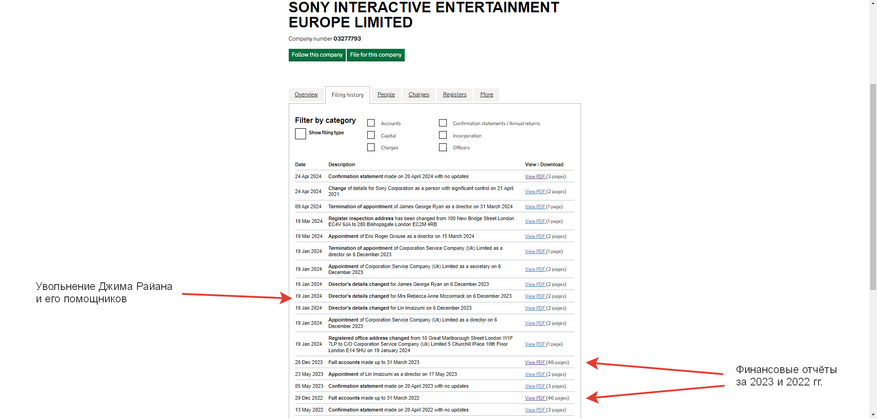Click the Sony Interactive Entertainment Europe Limited title
Viewport: 877px width, 419px height.
click(x=423, y=15)
